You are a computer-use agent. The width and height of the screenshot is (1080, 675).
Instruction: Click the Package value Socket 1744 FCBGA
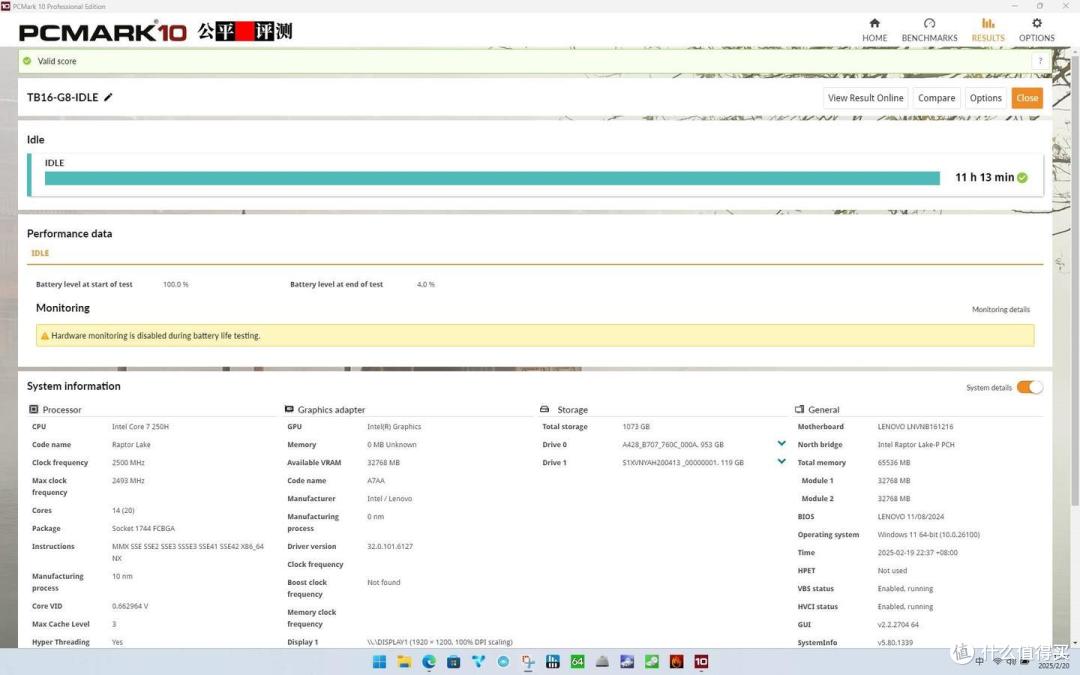(143, 528)
